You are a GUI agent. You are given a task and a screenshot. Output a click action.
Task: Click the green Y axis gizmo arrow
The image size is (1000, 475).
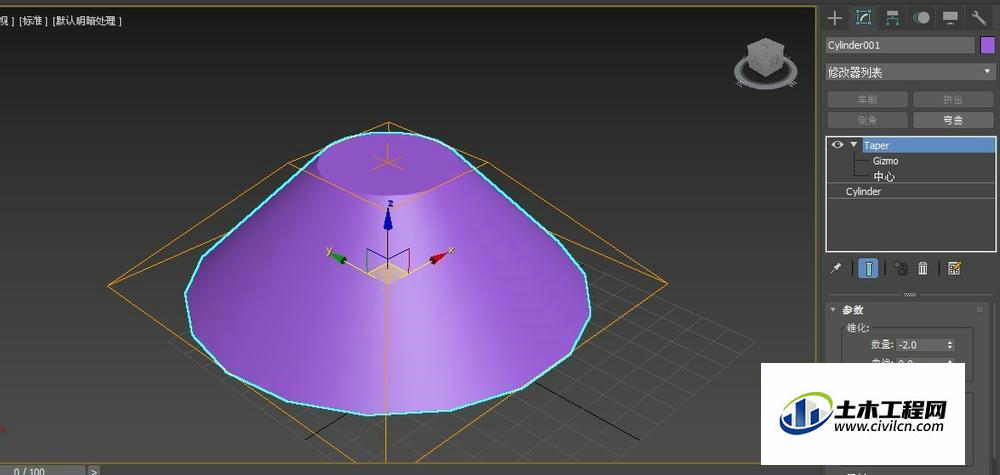[x=337, y=256]
